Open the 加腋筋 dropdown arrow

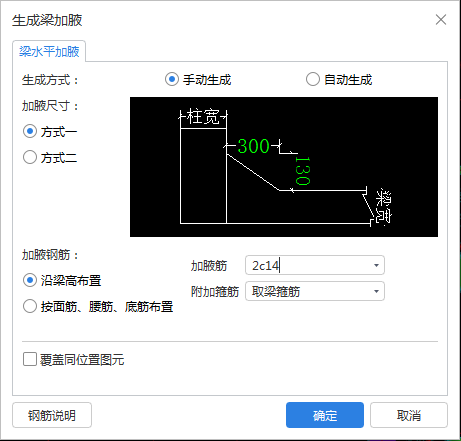[x=376, y=265]
